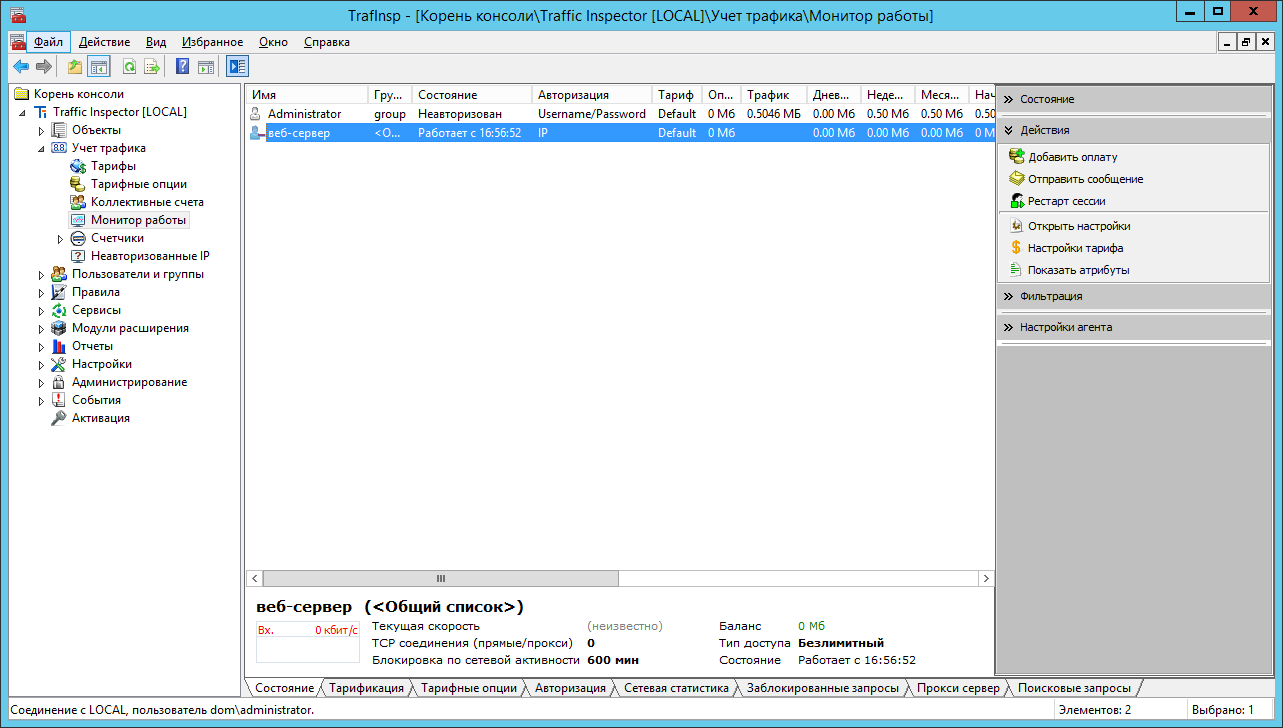Sort by the Состояние column header
Image resolution: width=1283 pixels, height=728 pixels.
tap(472, 95)
